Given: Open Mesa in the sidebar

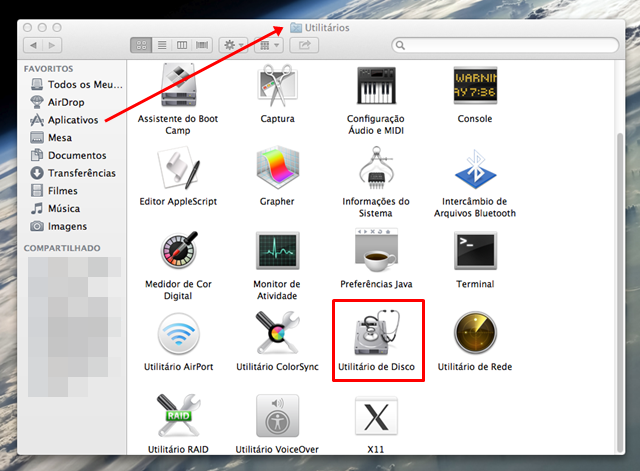Looking at the screenshot, I should click(x=51, y=138).
